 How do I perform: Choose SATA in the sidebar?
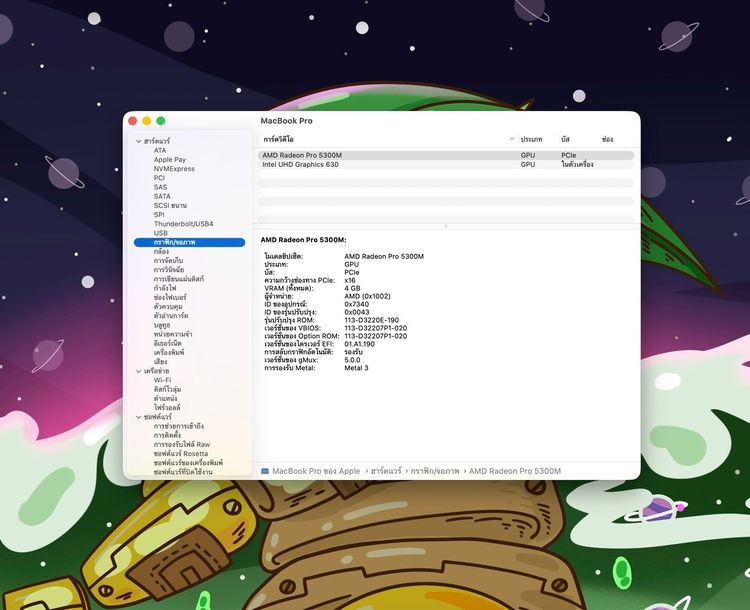pyautogui.click(x=162, y=196)
